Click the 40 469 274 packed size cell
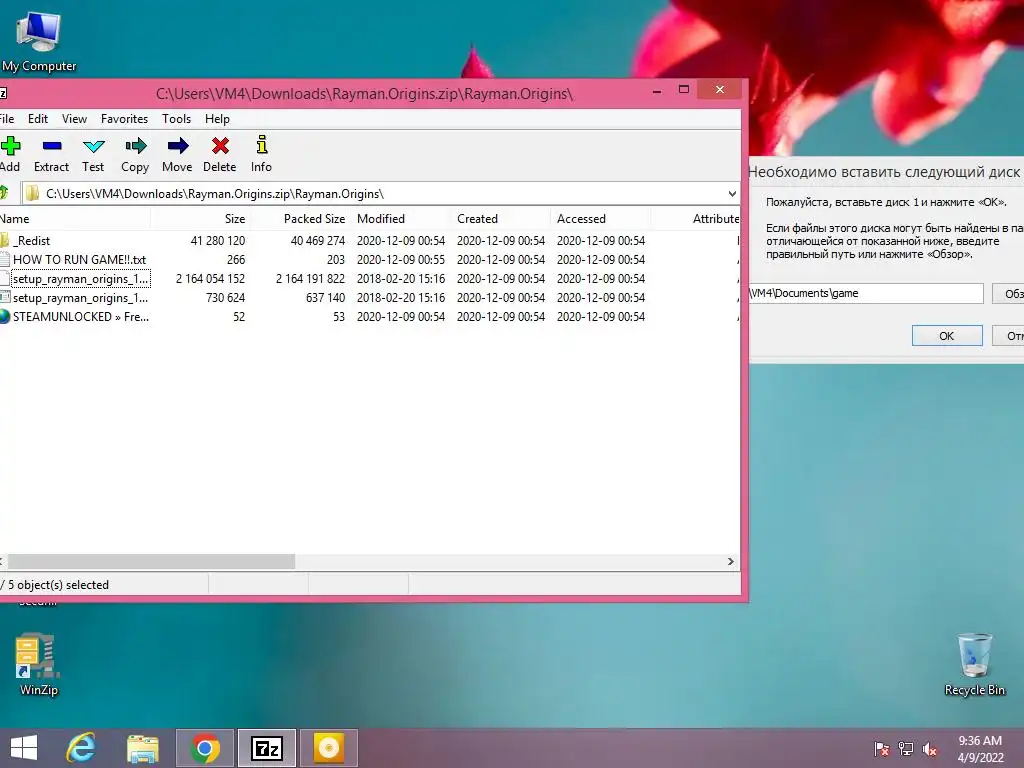Screen dimensions: 1024x768 click(317, 241)
